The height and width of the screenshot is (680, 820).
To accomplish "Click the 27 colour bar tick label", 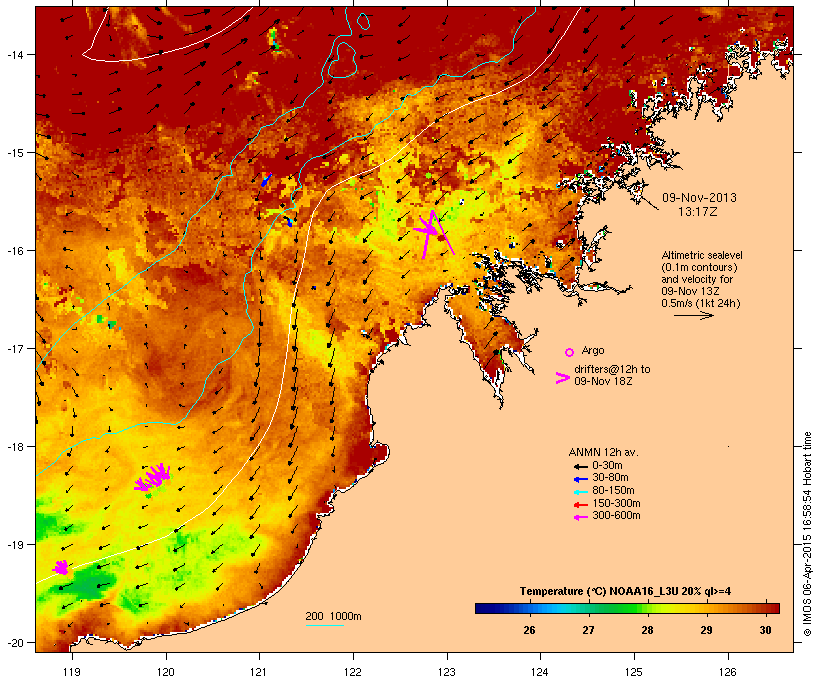I will 588,630.
